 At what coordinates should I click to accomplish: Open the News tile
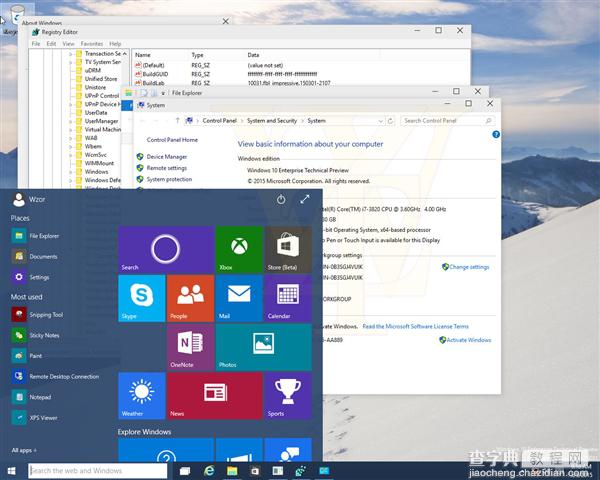point(215,396)
